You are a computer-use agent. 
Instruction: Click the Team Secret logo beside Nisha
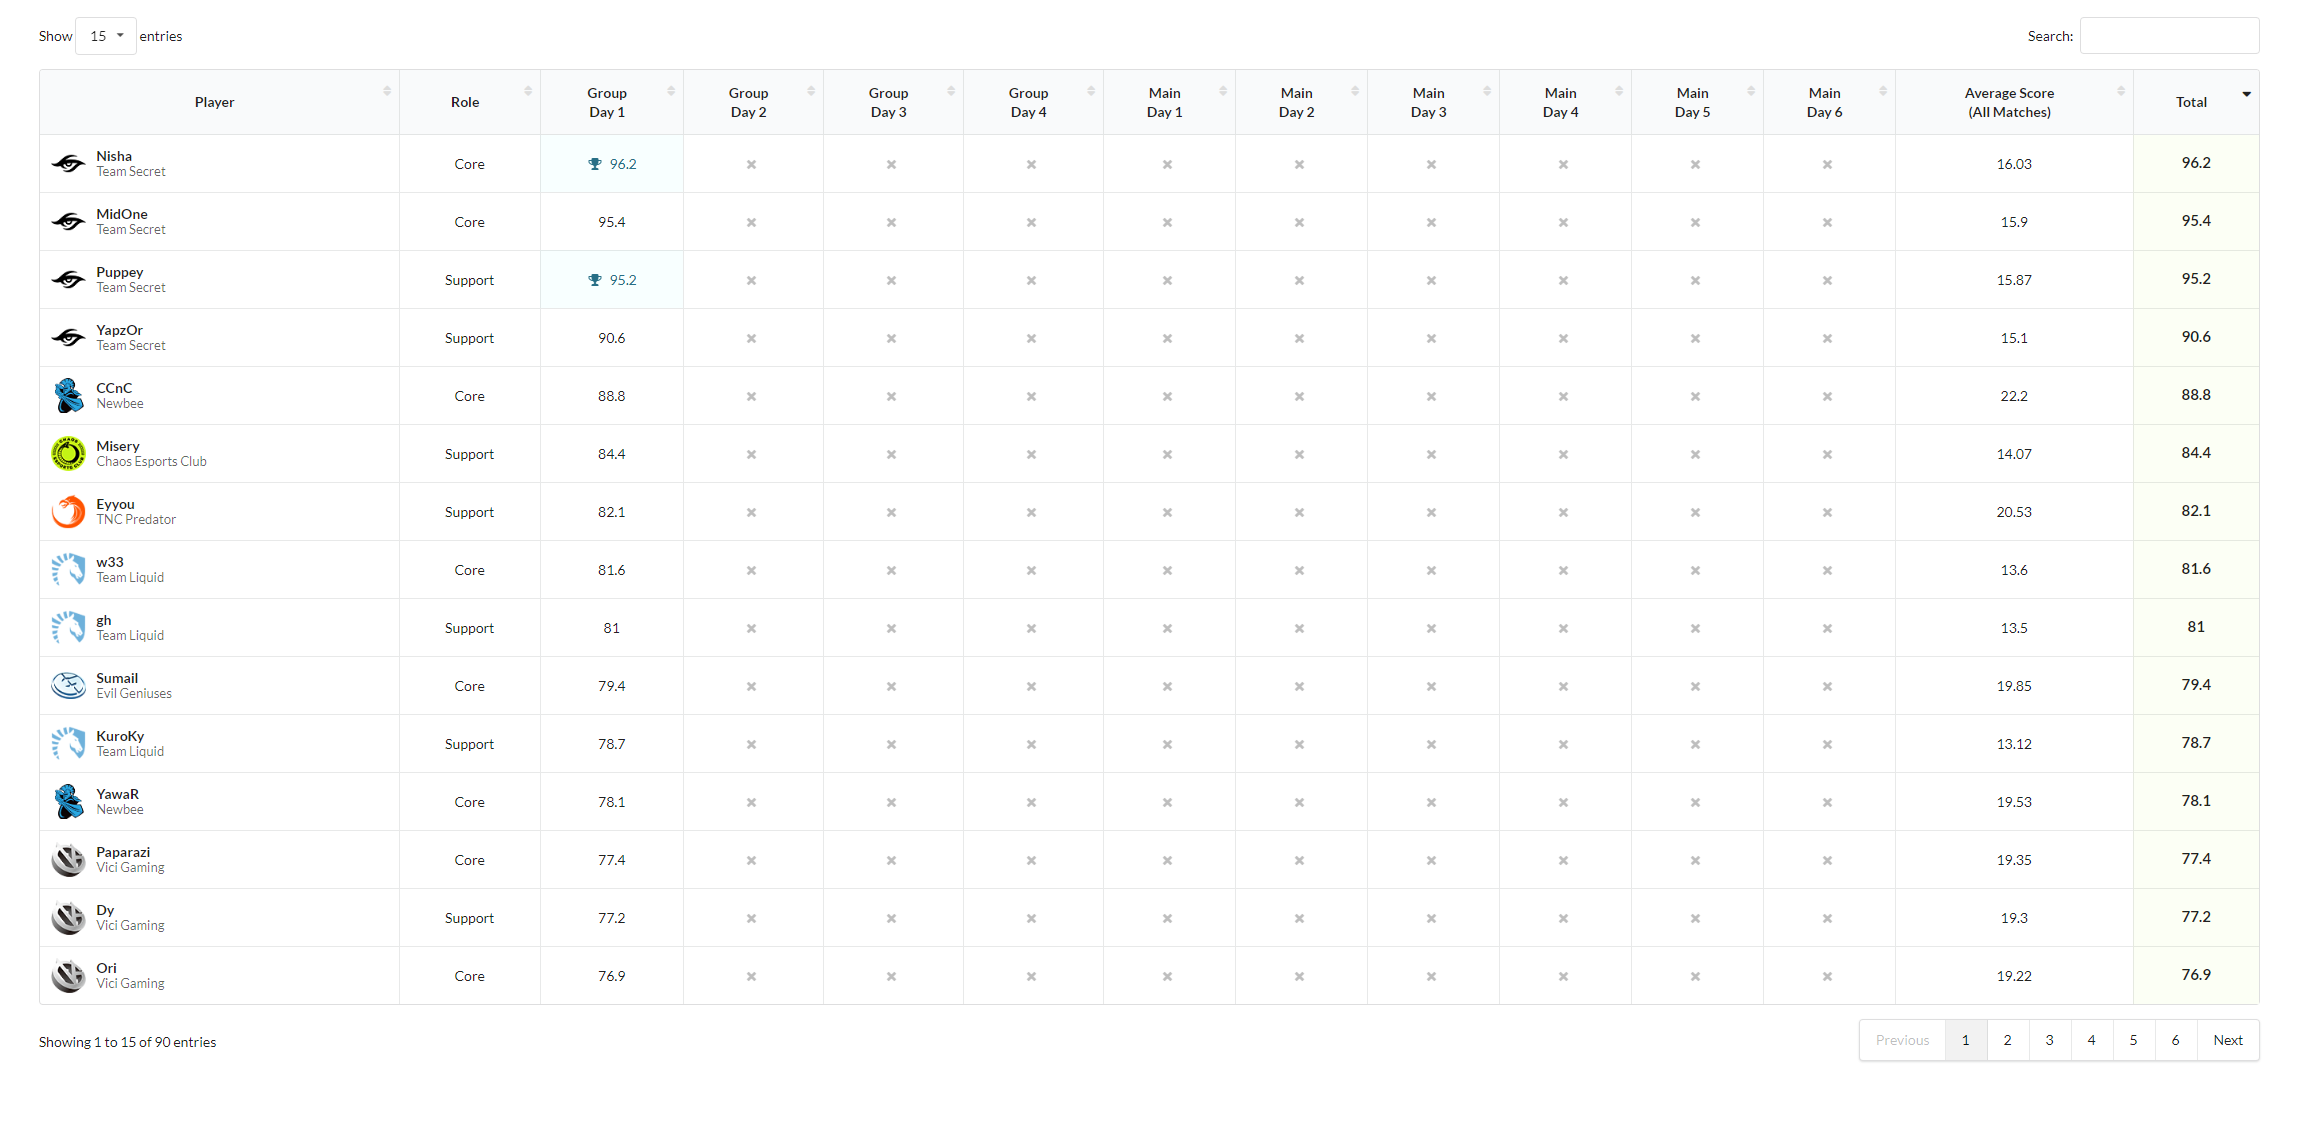pos(68,164)
